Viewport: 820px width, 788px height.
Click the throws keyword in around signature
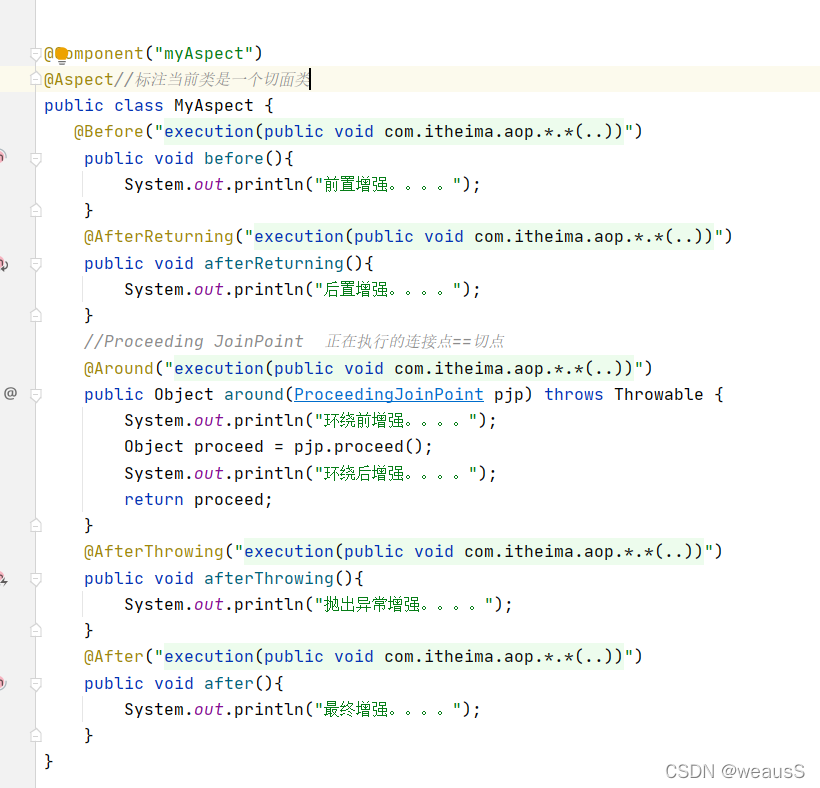coord(574,395)
